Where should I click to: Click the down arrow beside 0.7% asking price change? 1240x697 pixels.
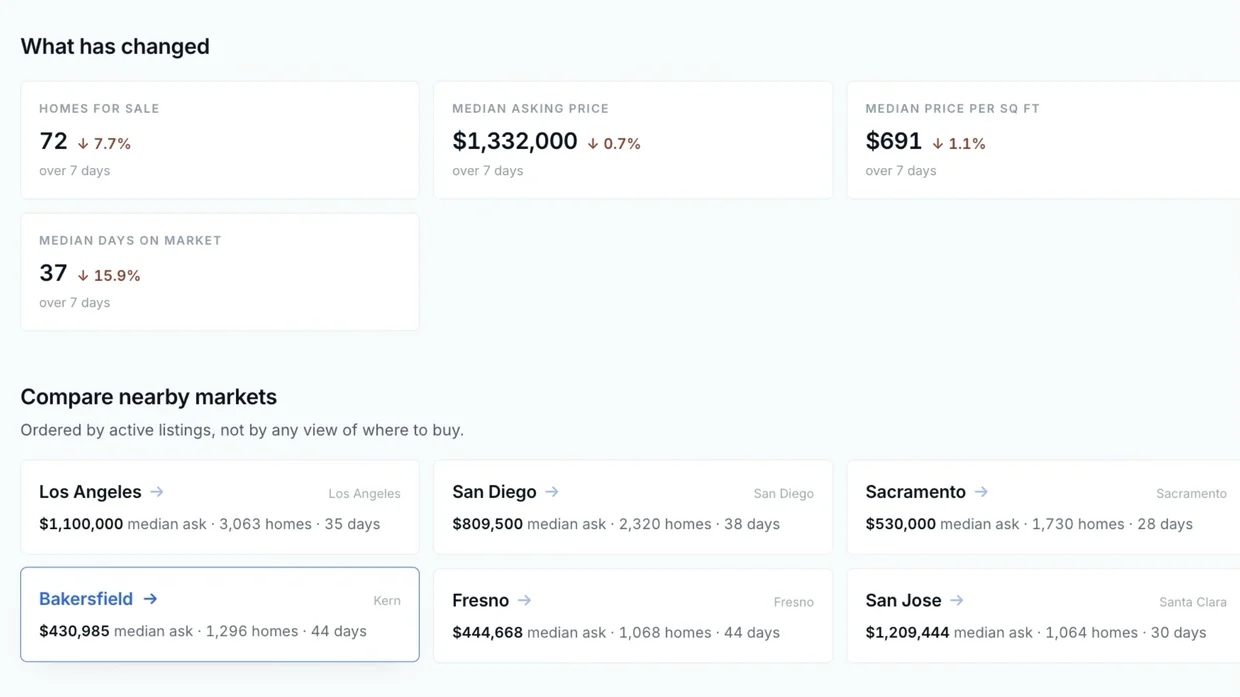[x=593, y=144]
